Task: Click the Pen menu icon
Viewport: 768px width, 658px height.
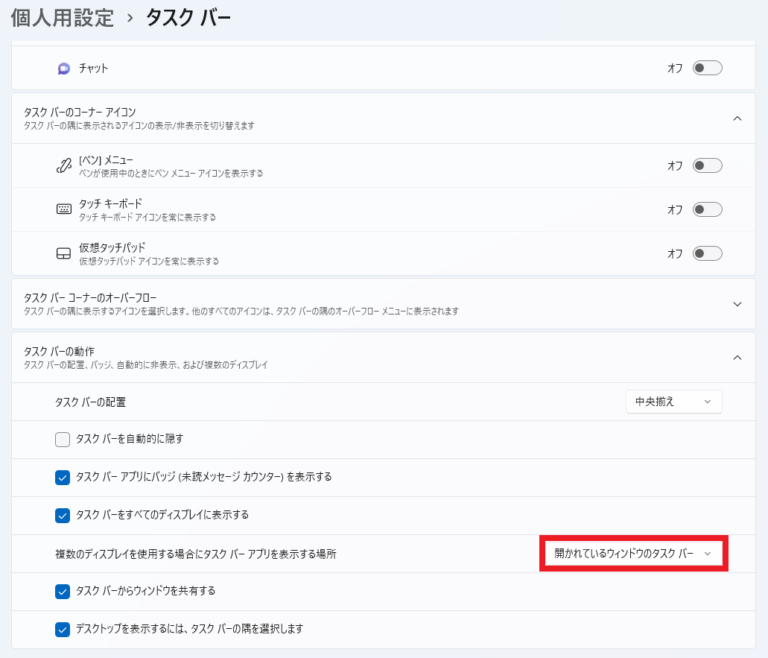Action: pos(64,166)
